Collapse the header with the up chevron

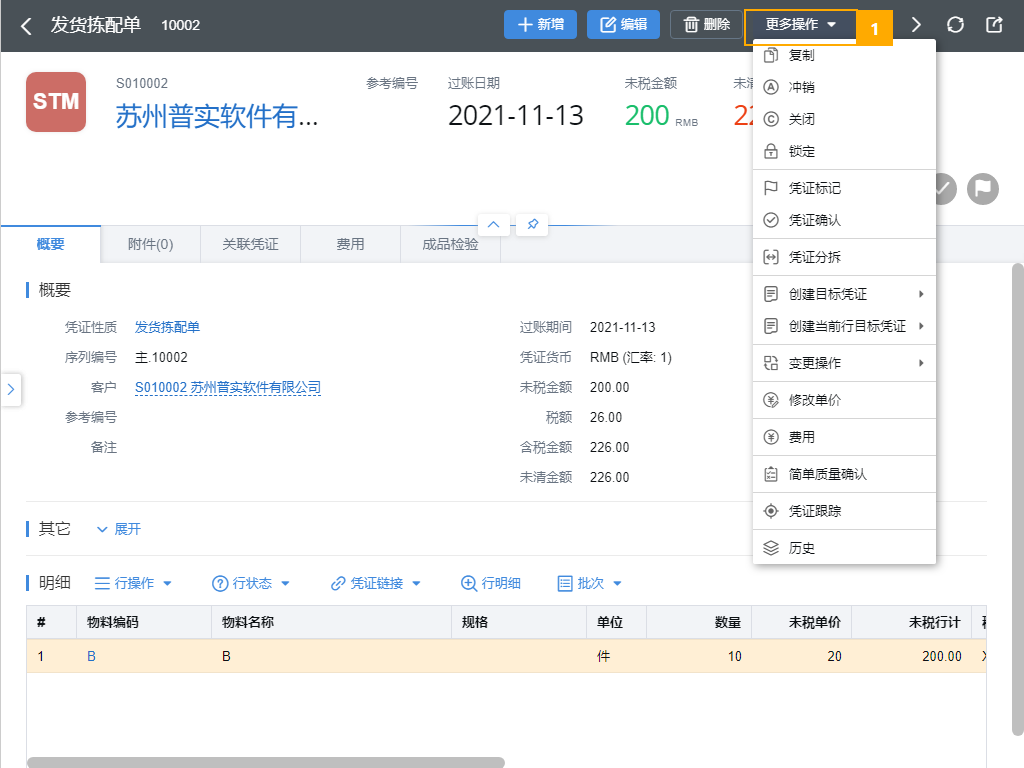pyautogui.click(x=494, y=225)
